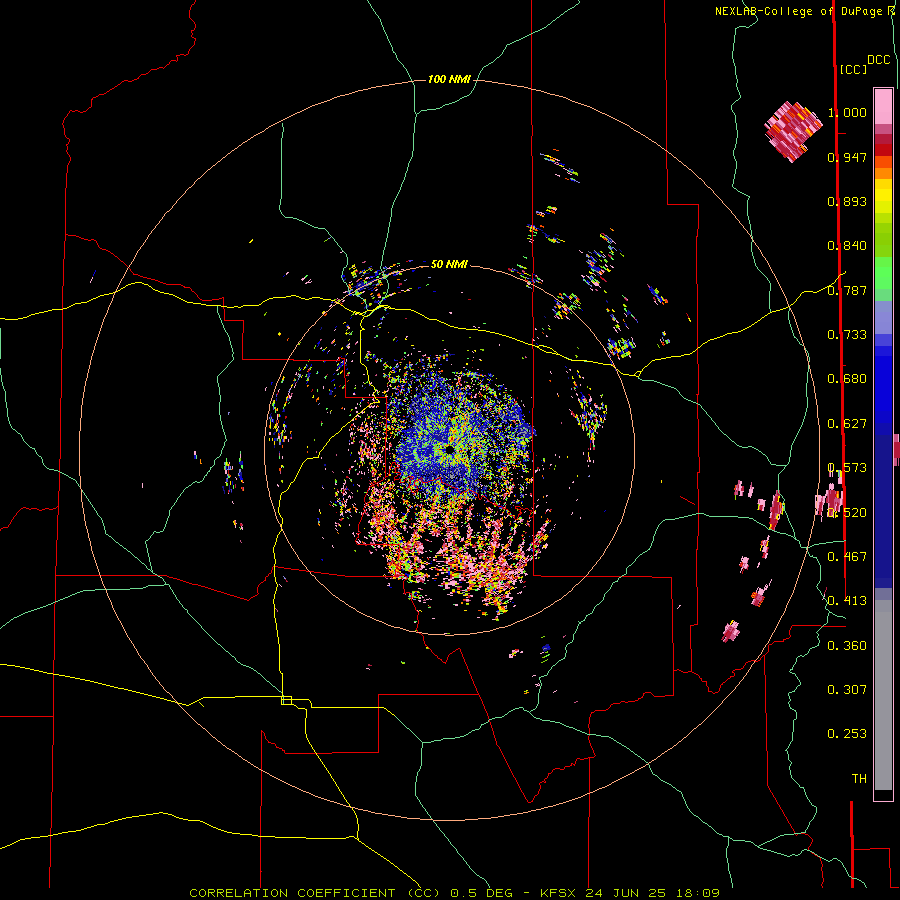
Task: Click the 50 NMI range ring label
Action: (x=449, y=264)
